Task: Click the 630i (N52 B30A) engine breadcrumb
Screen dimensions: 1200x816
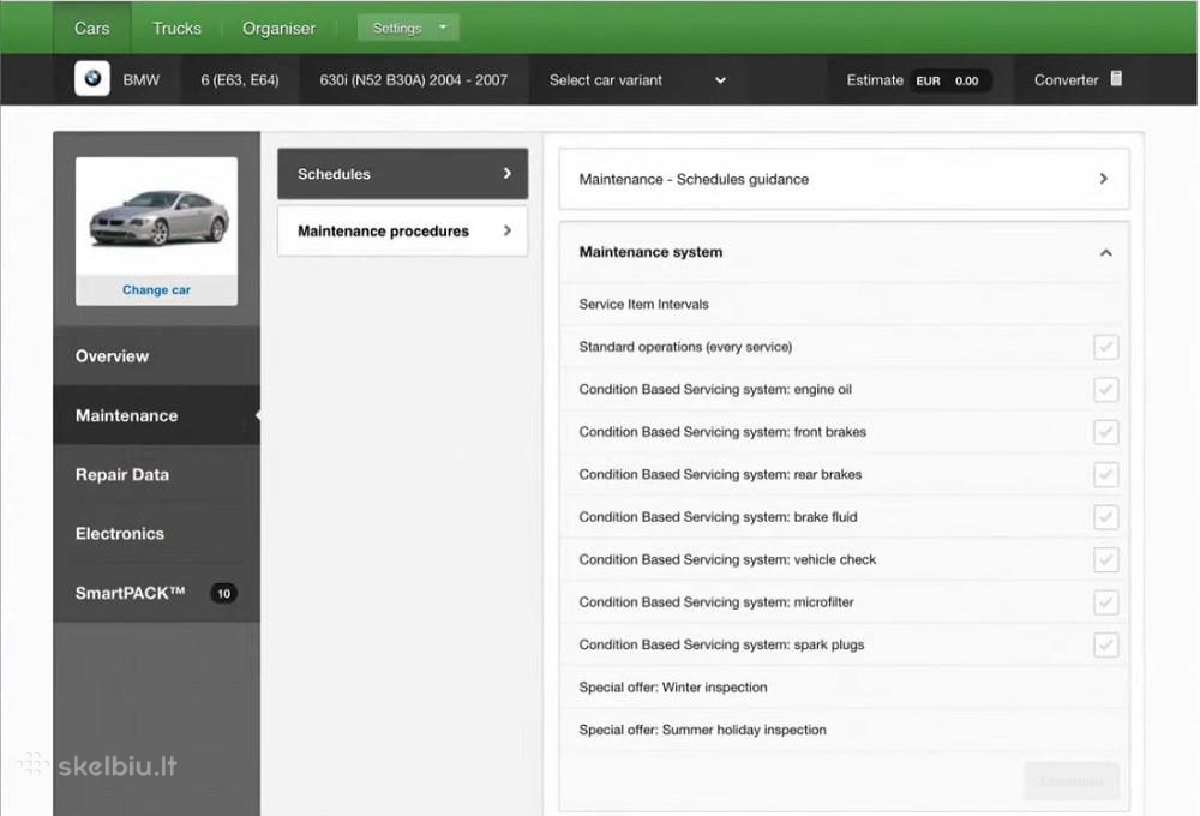Action: click(413, 80)
